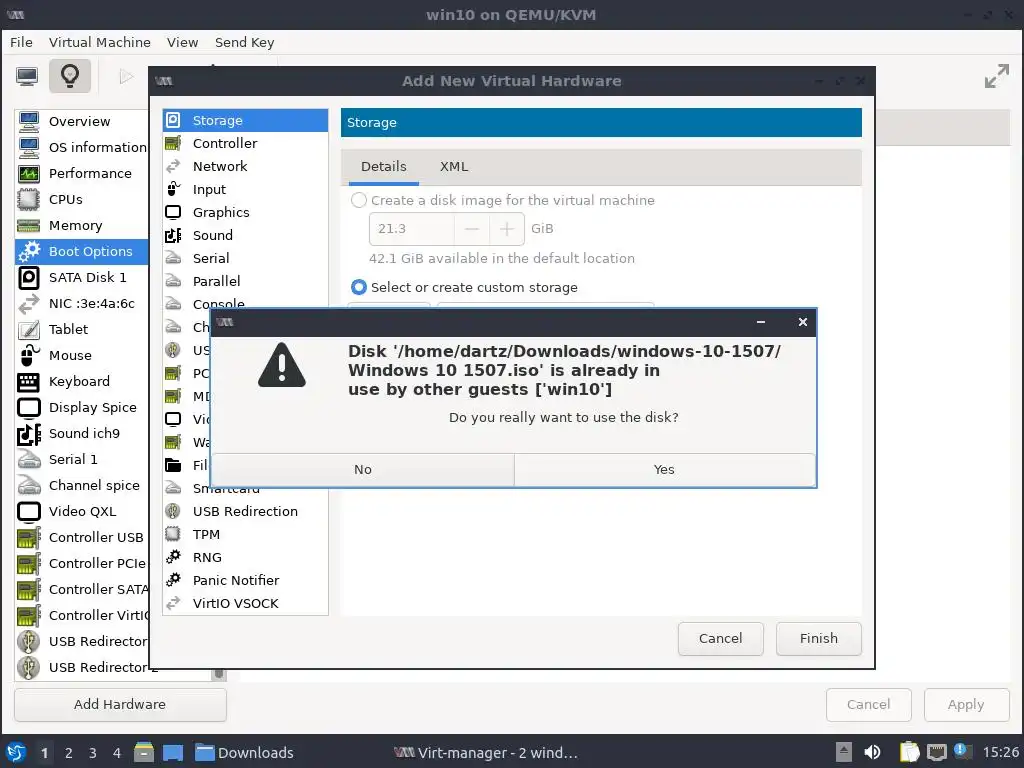Click the disk size decrease minus button
Viewport: 1024px width, 768px height.
click(472, 229)
